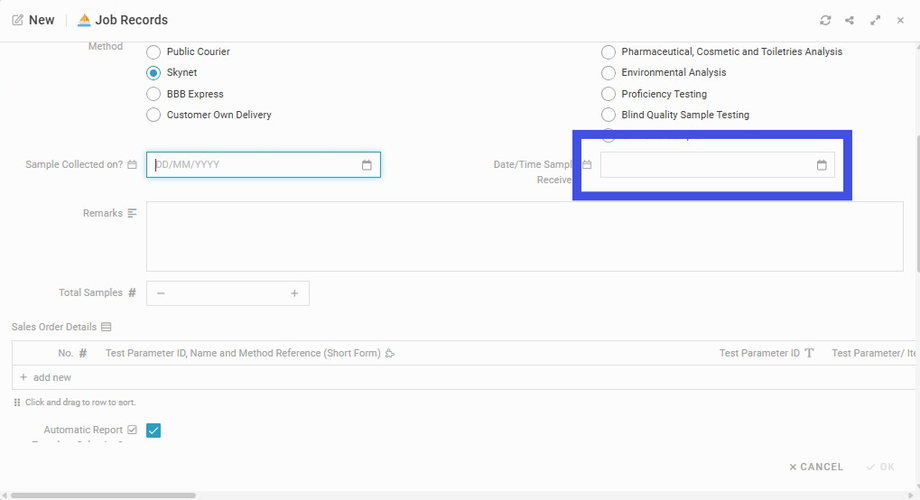This screenshot has height=500, width=920.
Task: Click the share icon in header
Action: tap(849, 21)
